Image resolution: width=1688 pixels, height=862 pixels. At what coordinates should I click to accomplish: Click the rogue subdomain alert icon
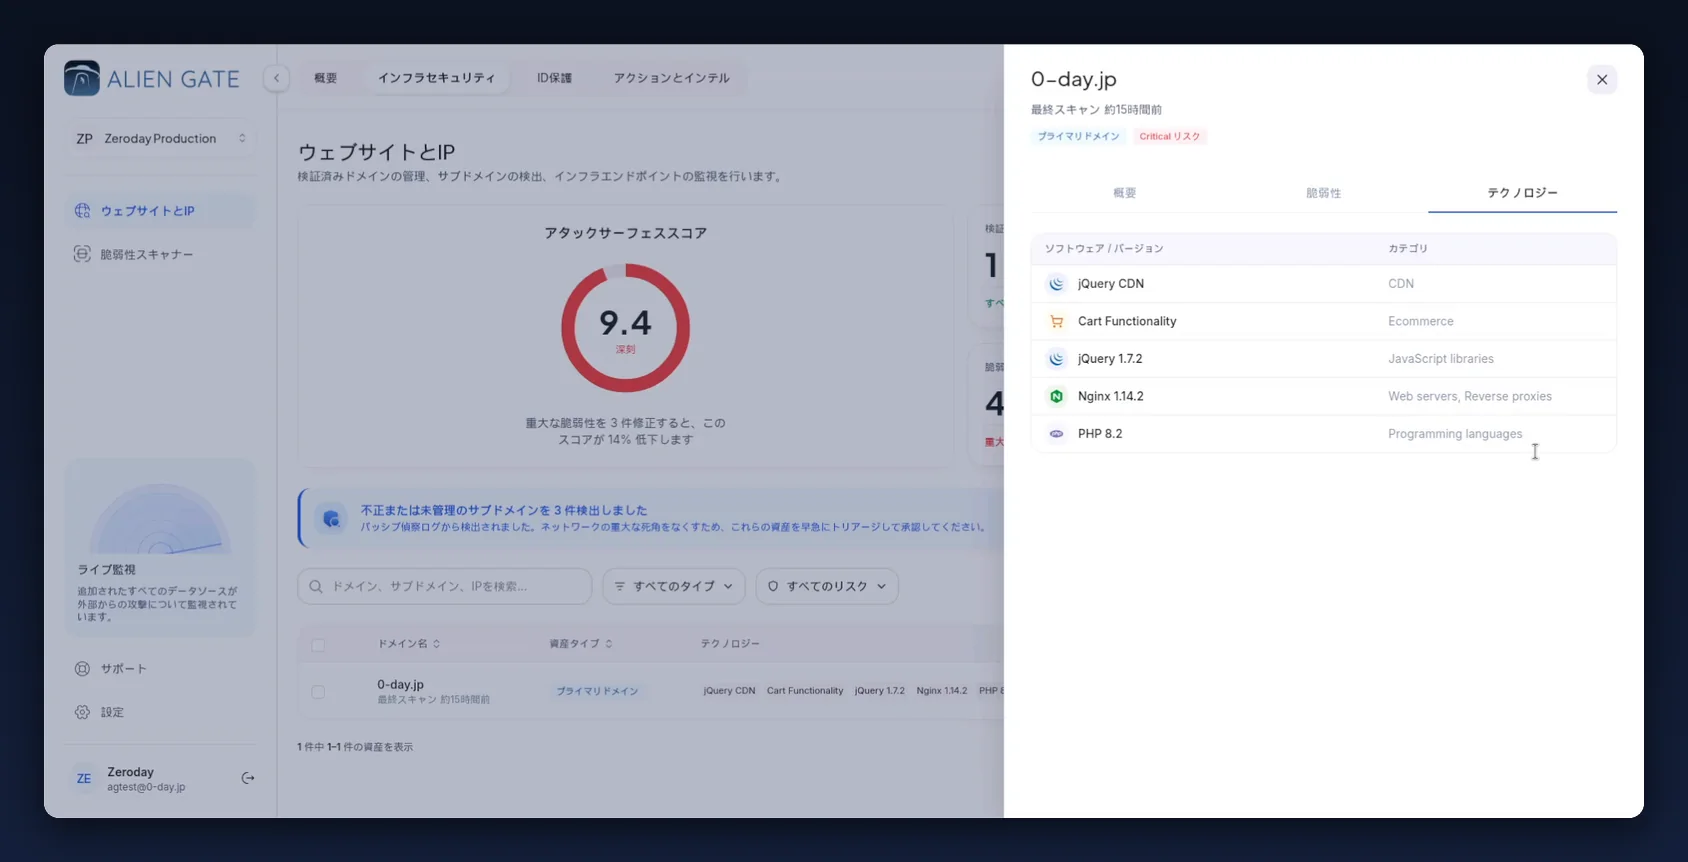[x=331, y=518]
